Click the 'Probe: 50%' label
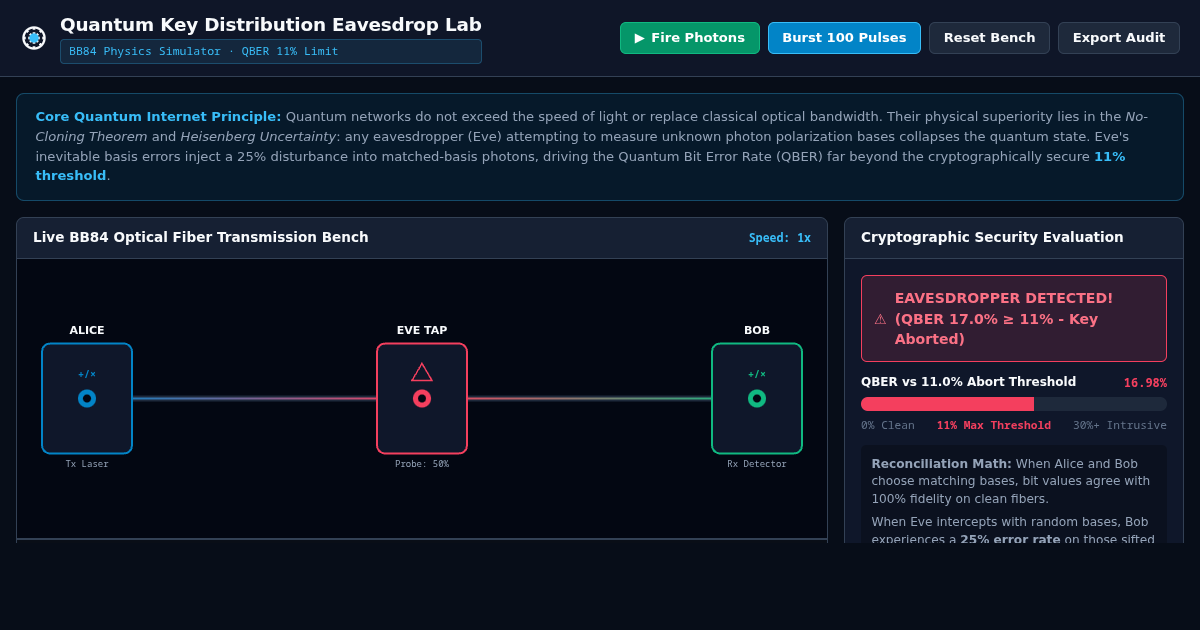1200x630 pixels. click(422, 464)
